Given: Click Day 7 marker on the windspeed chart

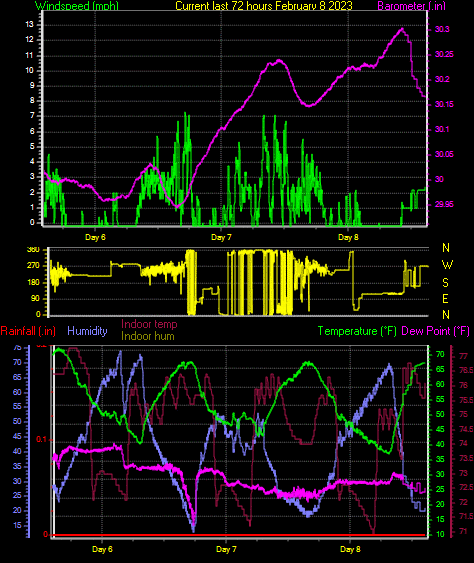Looking at the screenshot, I should pos(221,237).
